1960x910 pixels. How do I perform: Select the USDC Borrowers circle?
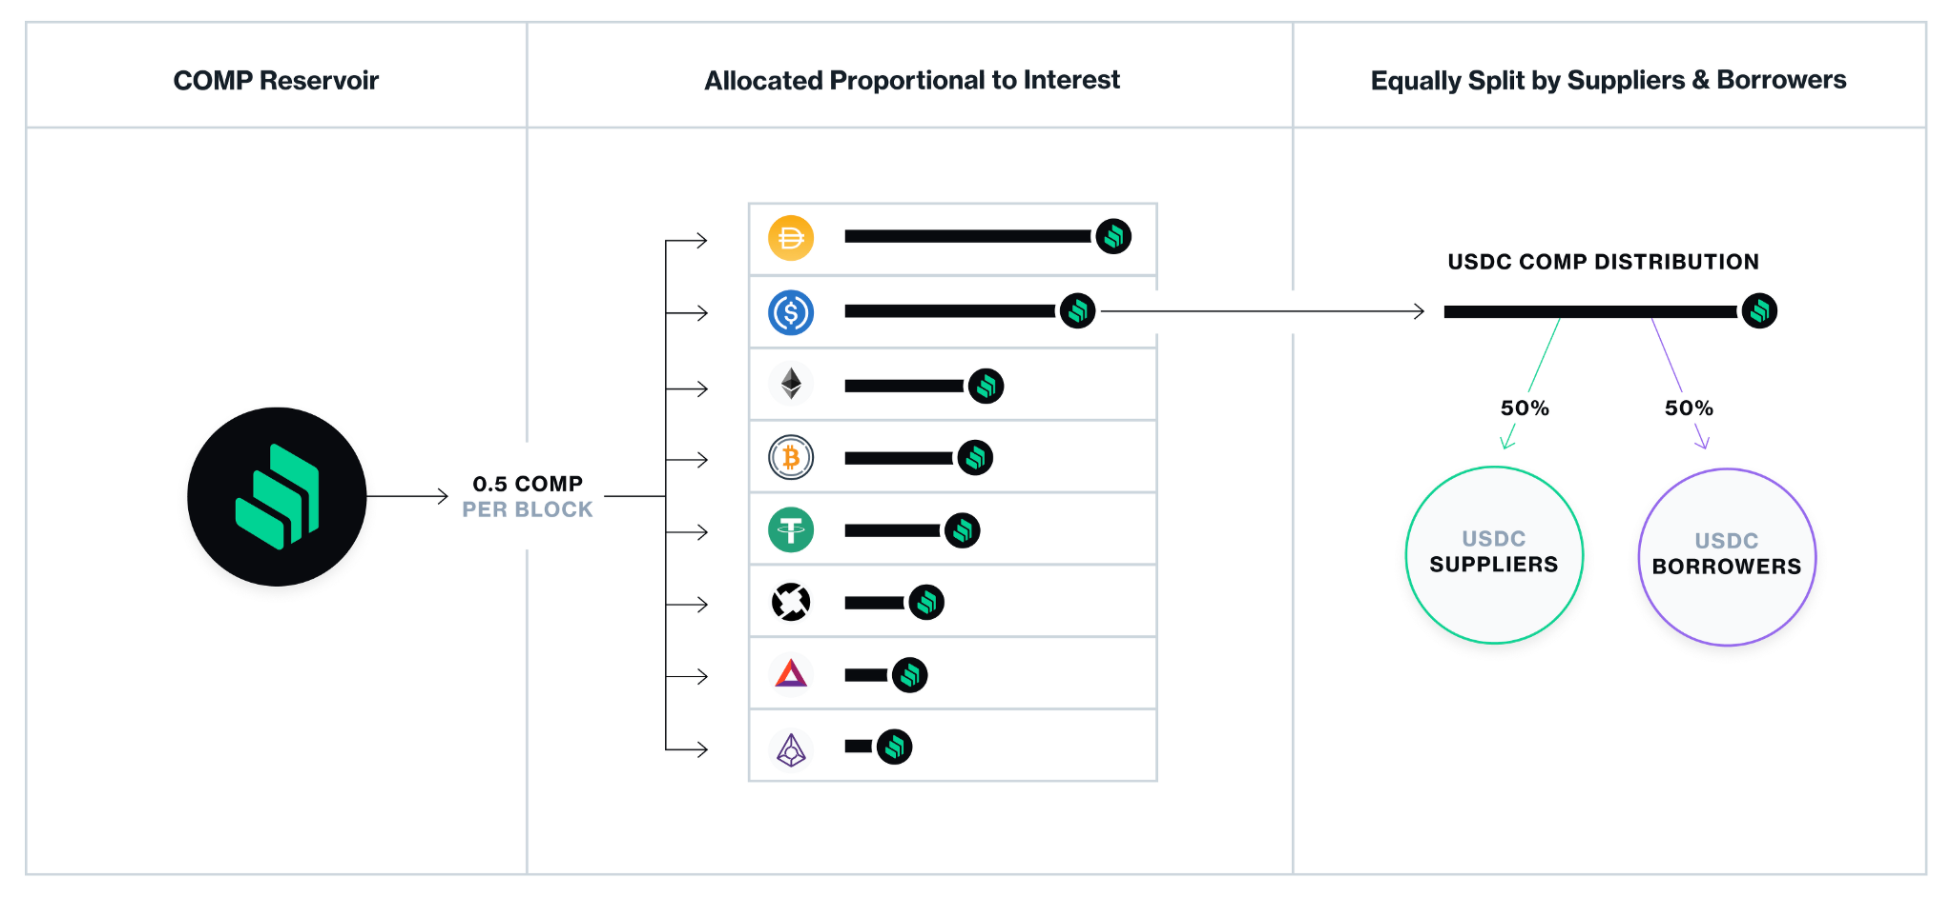[1727, 557]
